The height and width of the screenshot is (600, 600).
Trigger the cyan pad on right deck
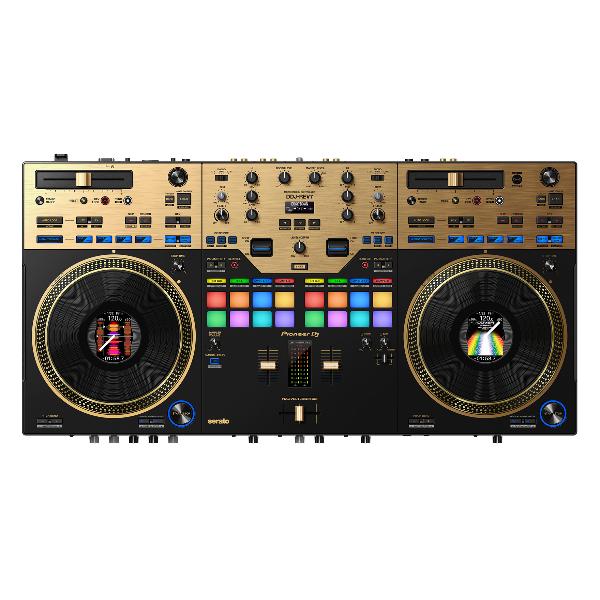point(360,319)
